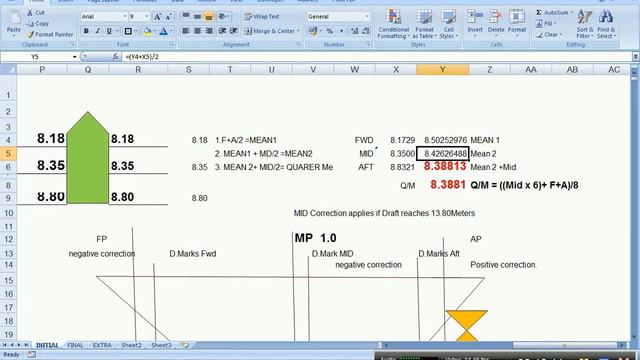Apply borders with the Borders icon
This screenshot has width=640, height=360.
(x=128, y=31)
